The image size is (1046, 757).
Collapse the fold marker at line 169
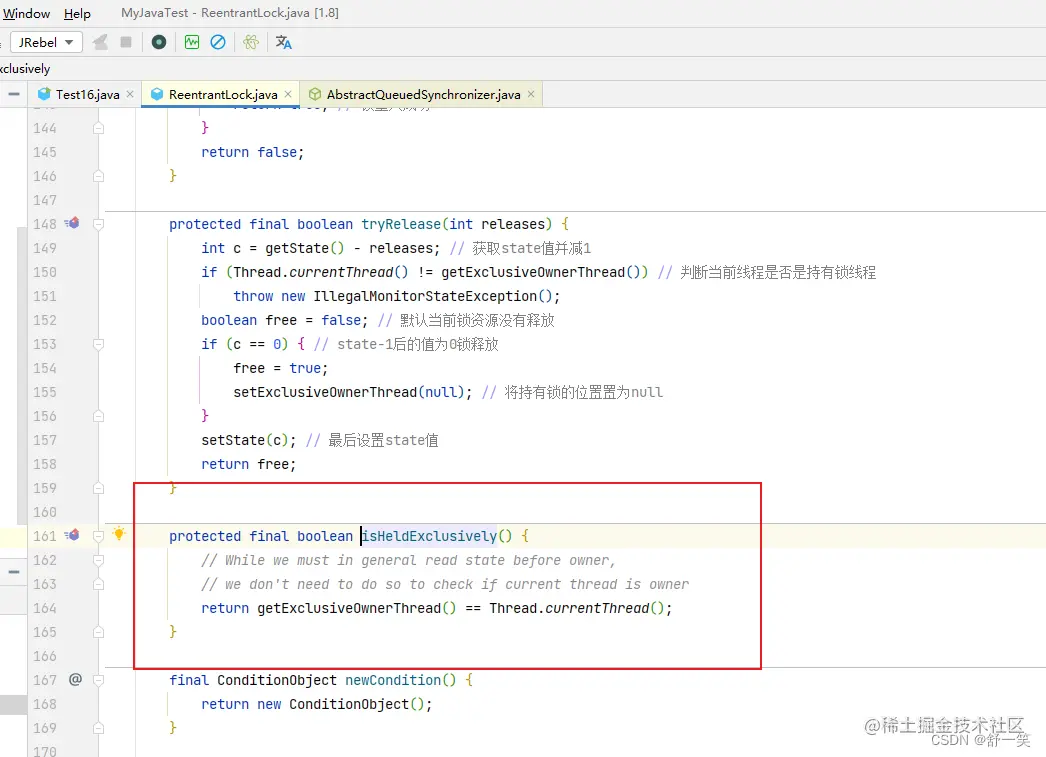tap(99, 728)
